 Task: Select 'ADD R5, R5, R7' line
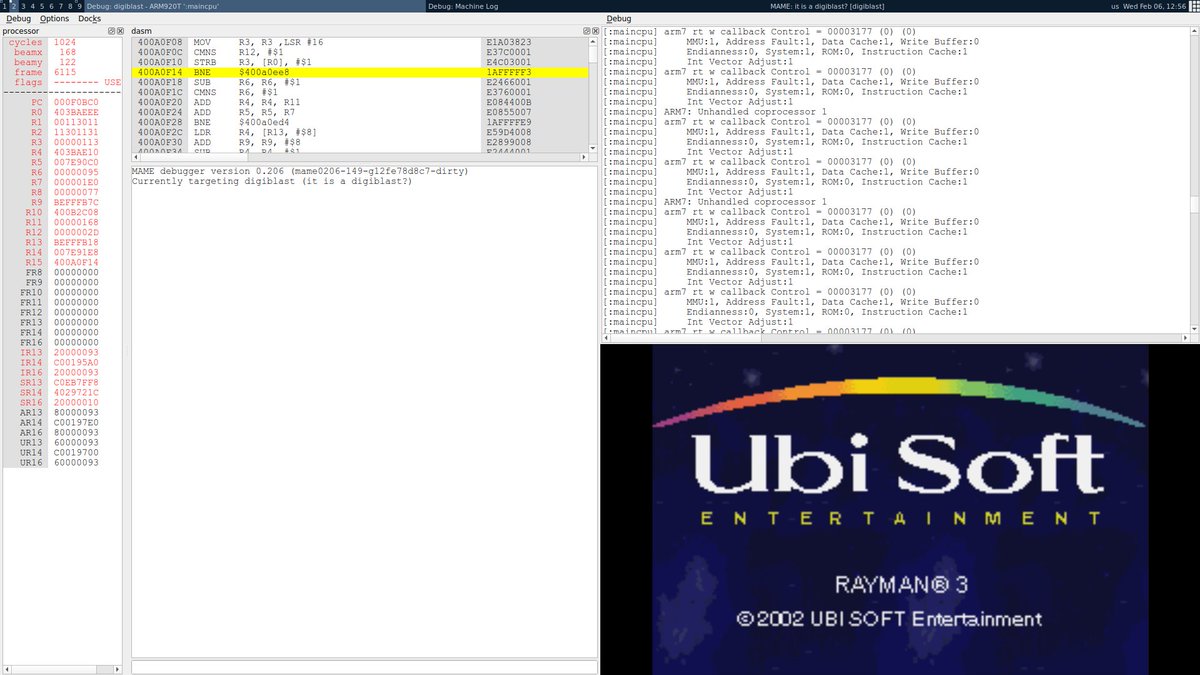click(360, 113)
